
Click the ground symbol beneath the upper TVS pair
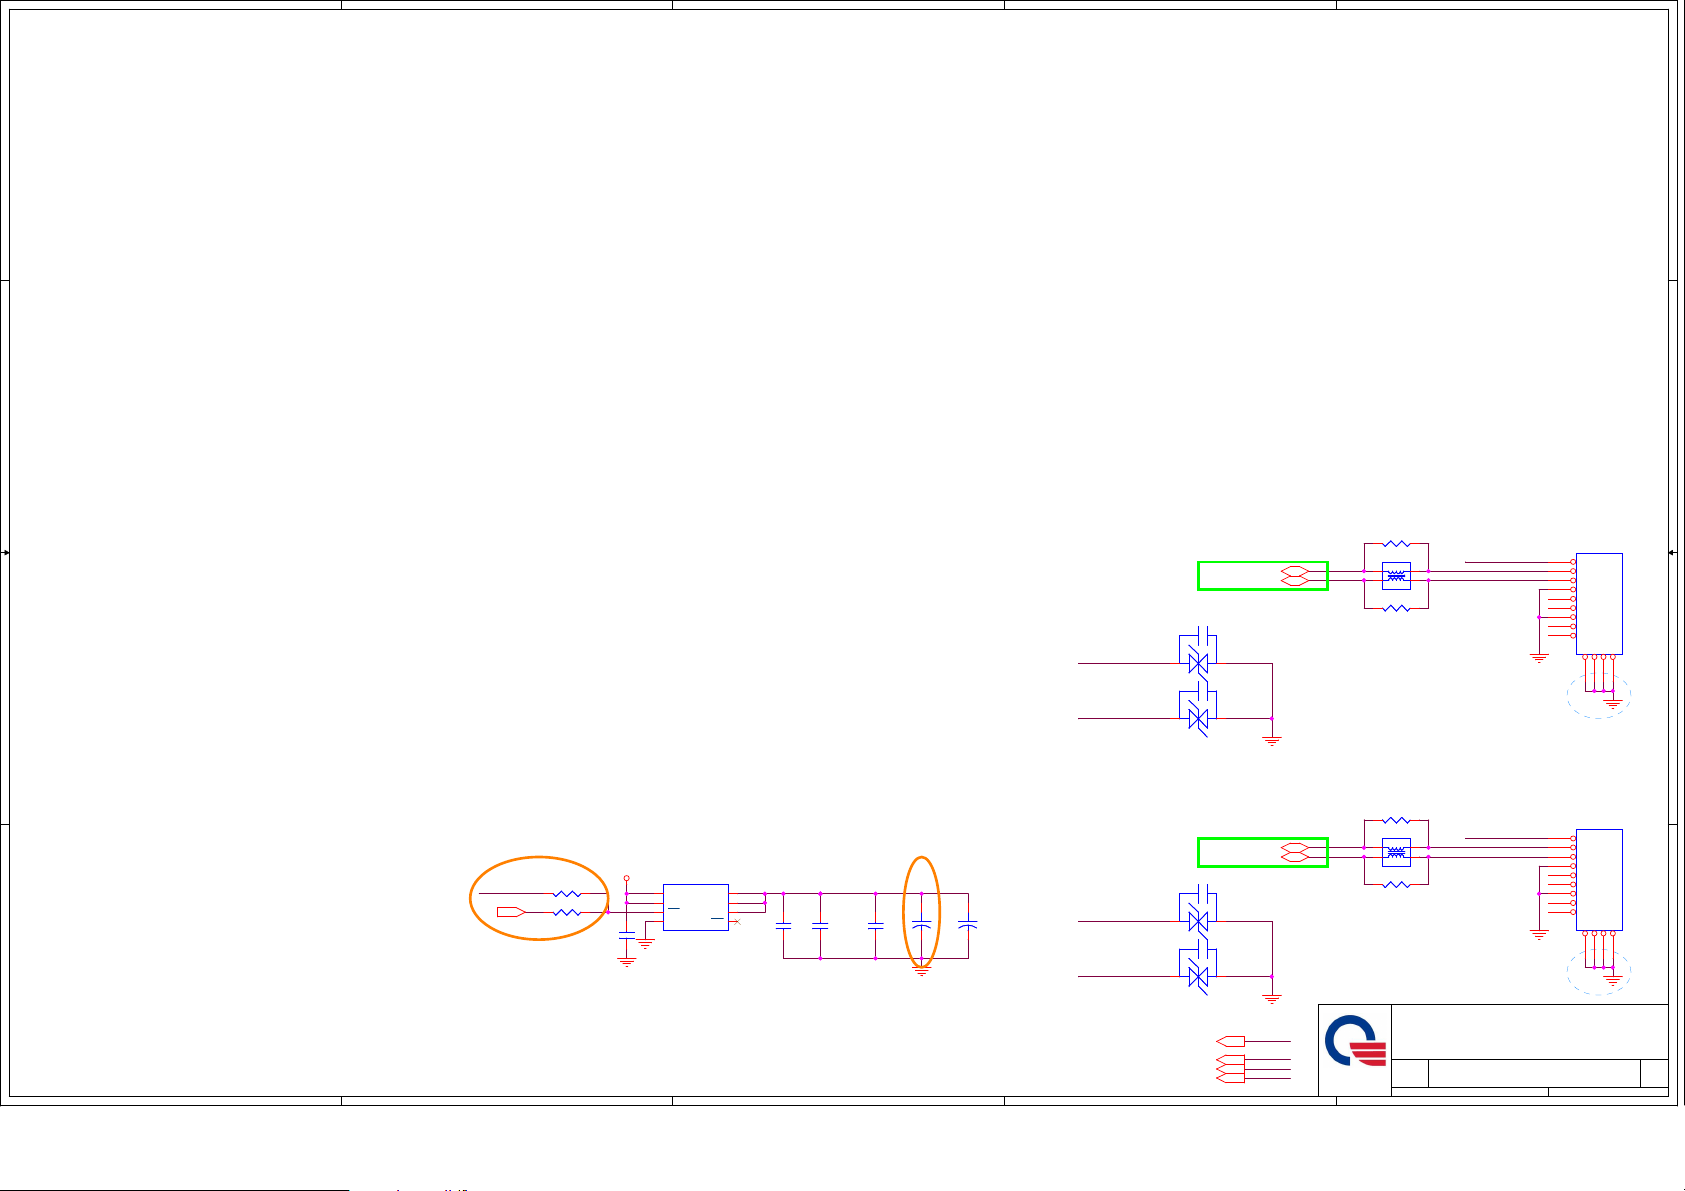pyautogui.click(x=1272, y=741)
